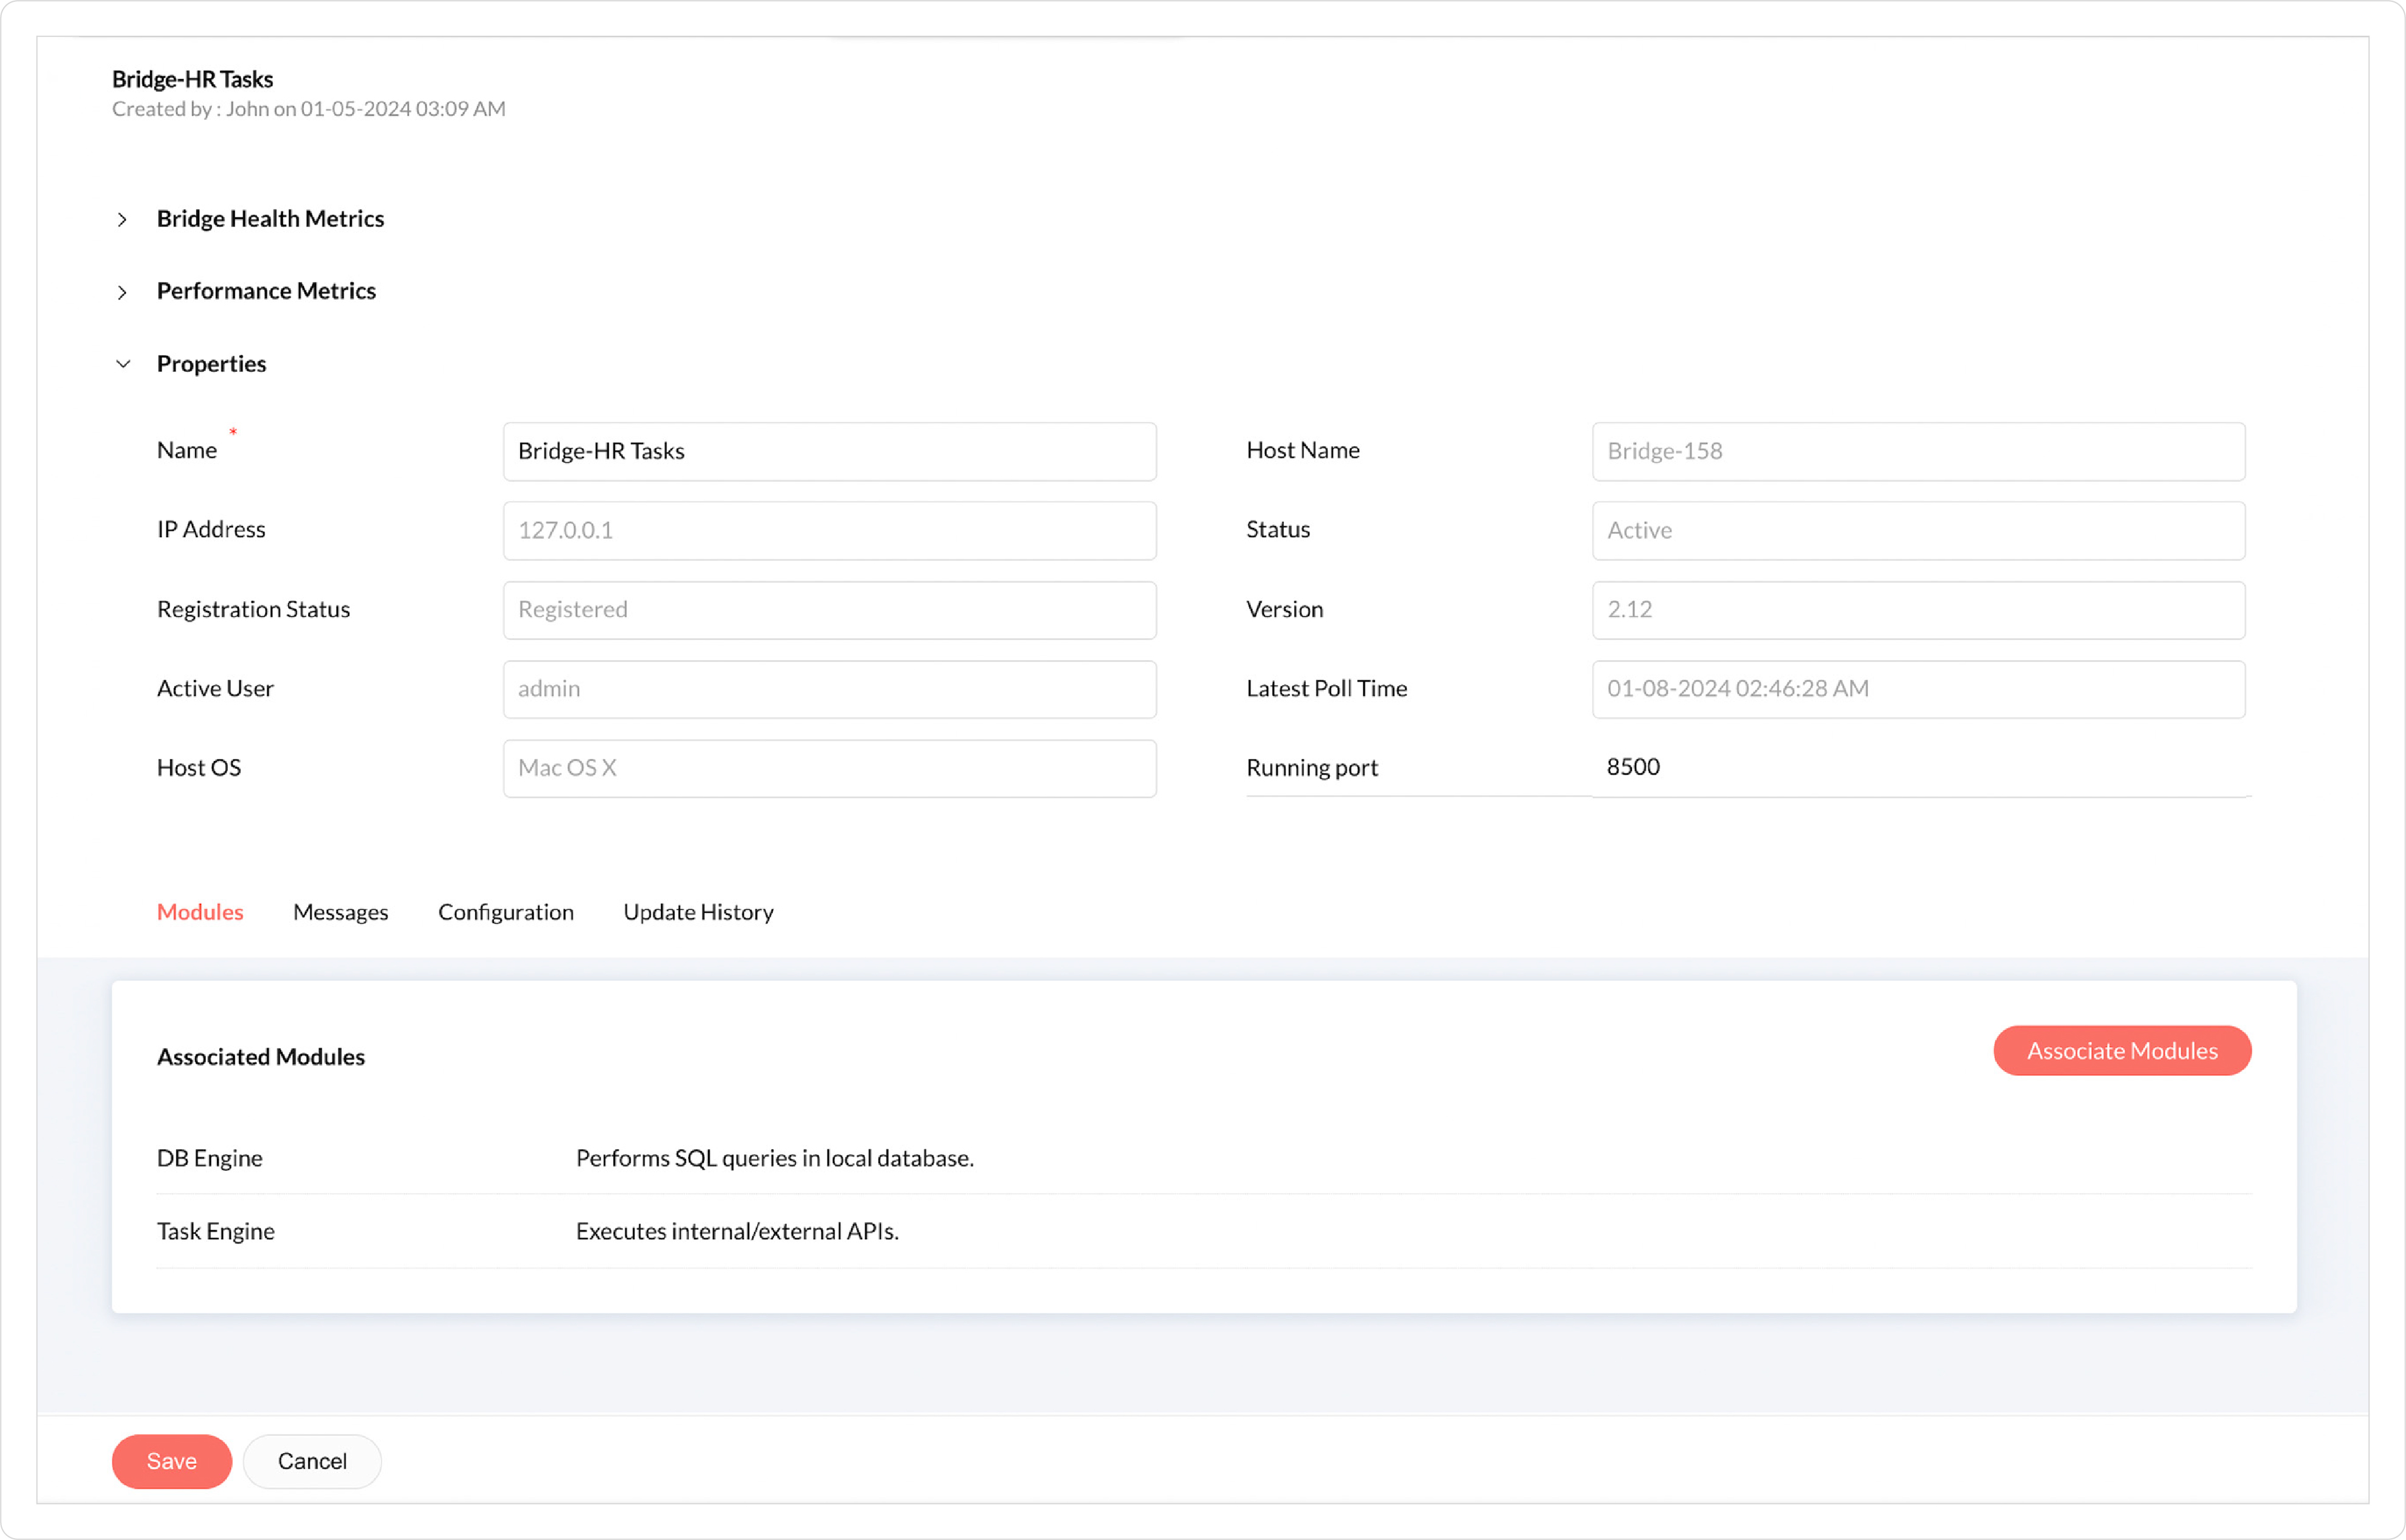
Task: Click the Host Name field
Action: (x=1918, y=451)
